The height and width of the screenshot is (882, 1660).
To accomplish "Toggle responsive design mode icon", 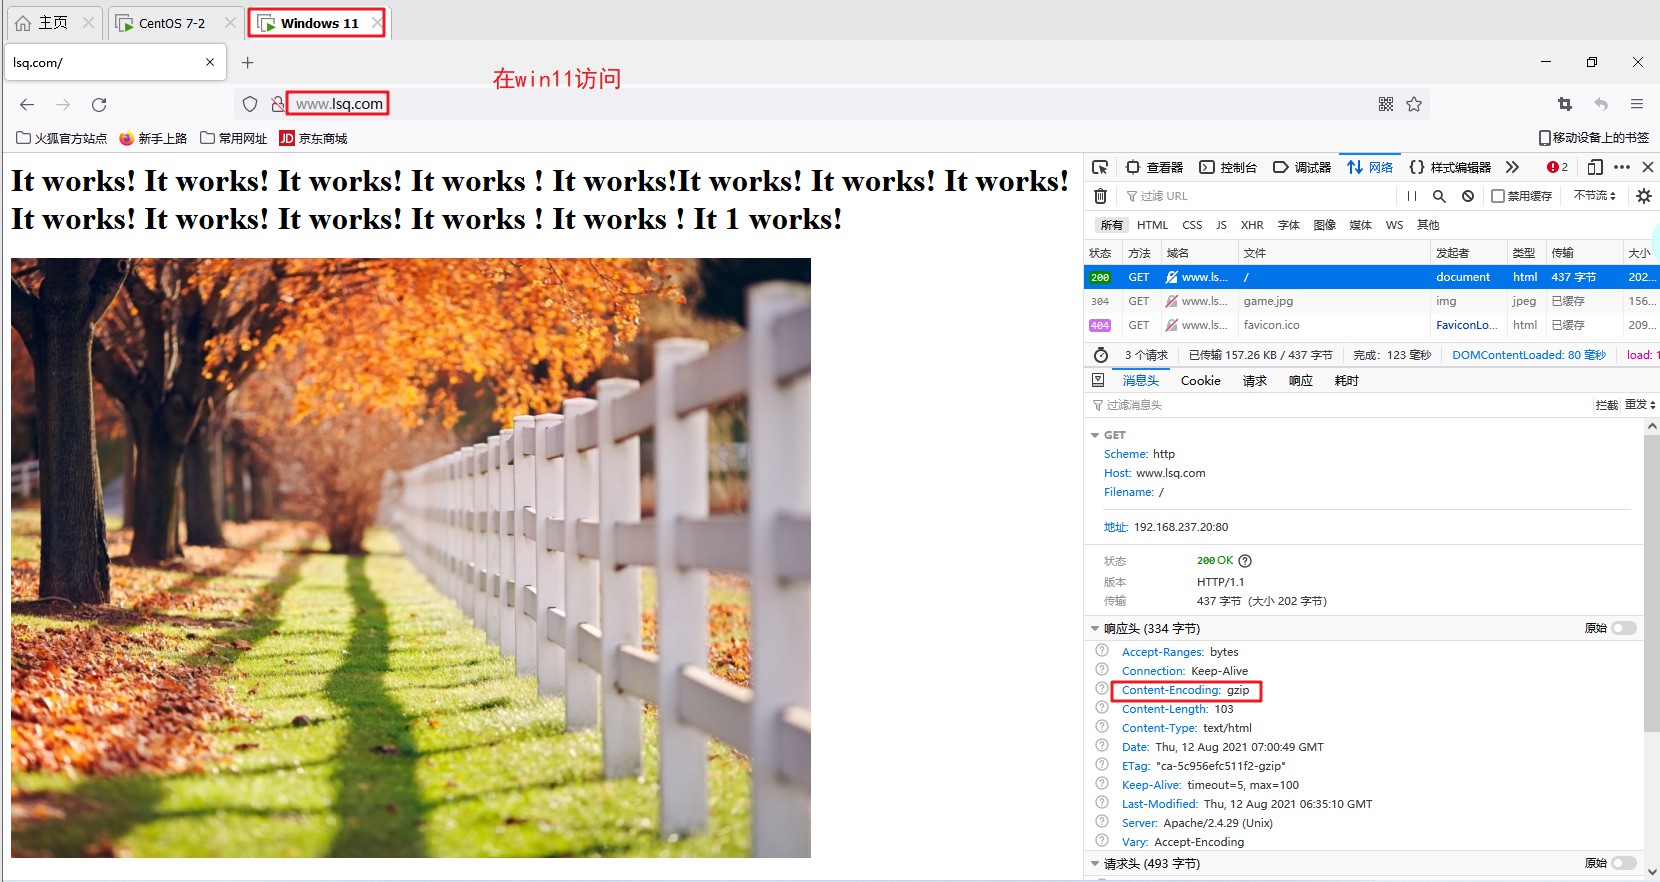I will pyautogui.click(x=1595, y=167).
